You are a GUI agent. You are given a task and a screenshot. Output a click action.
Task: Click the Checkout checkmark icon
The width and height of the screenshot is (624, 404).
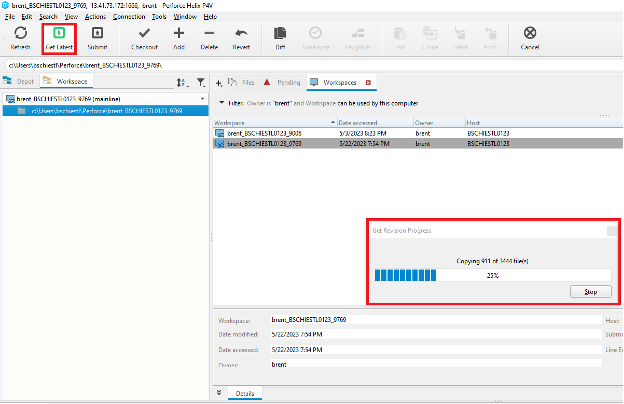[144, 33]
